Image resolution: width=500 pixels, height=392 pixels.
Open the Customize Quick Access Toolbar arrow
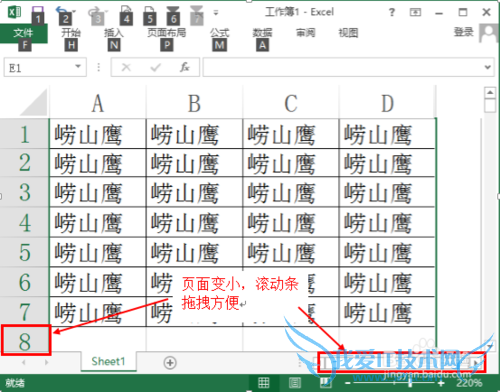pyautogui.click(x=216, y=13)
